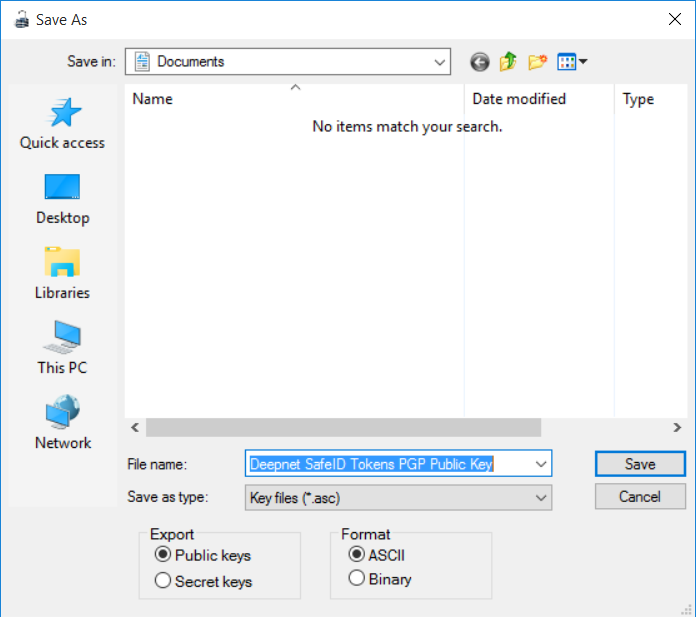Select Public keys export option

(x=163, y=555)
